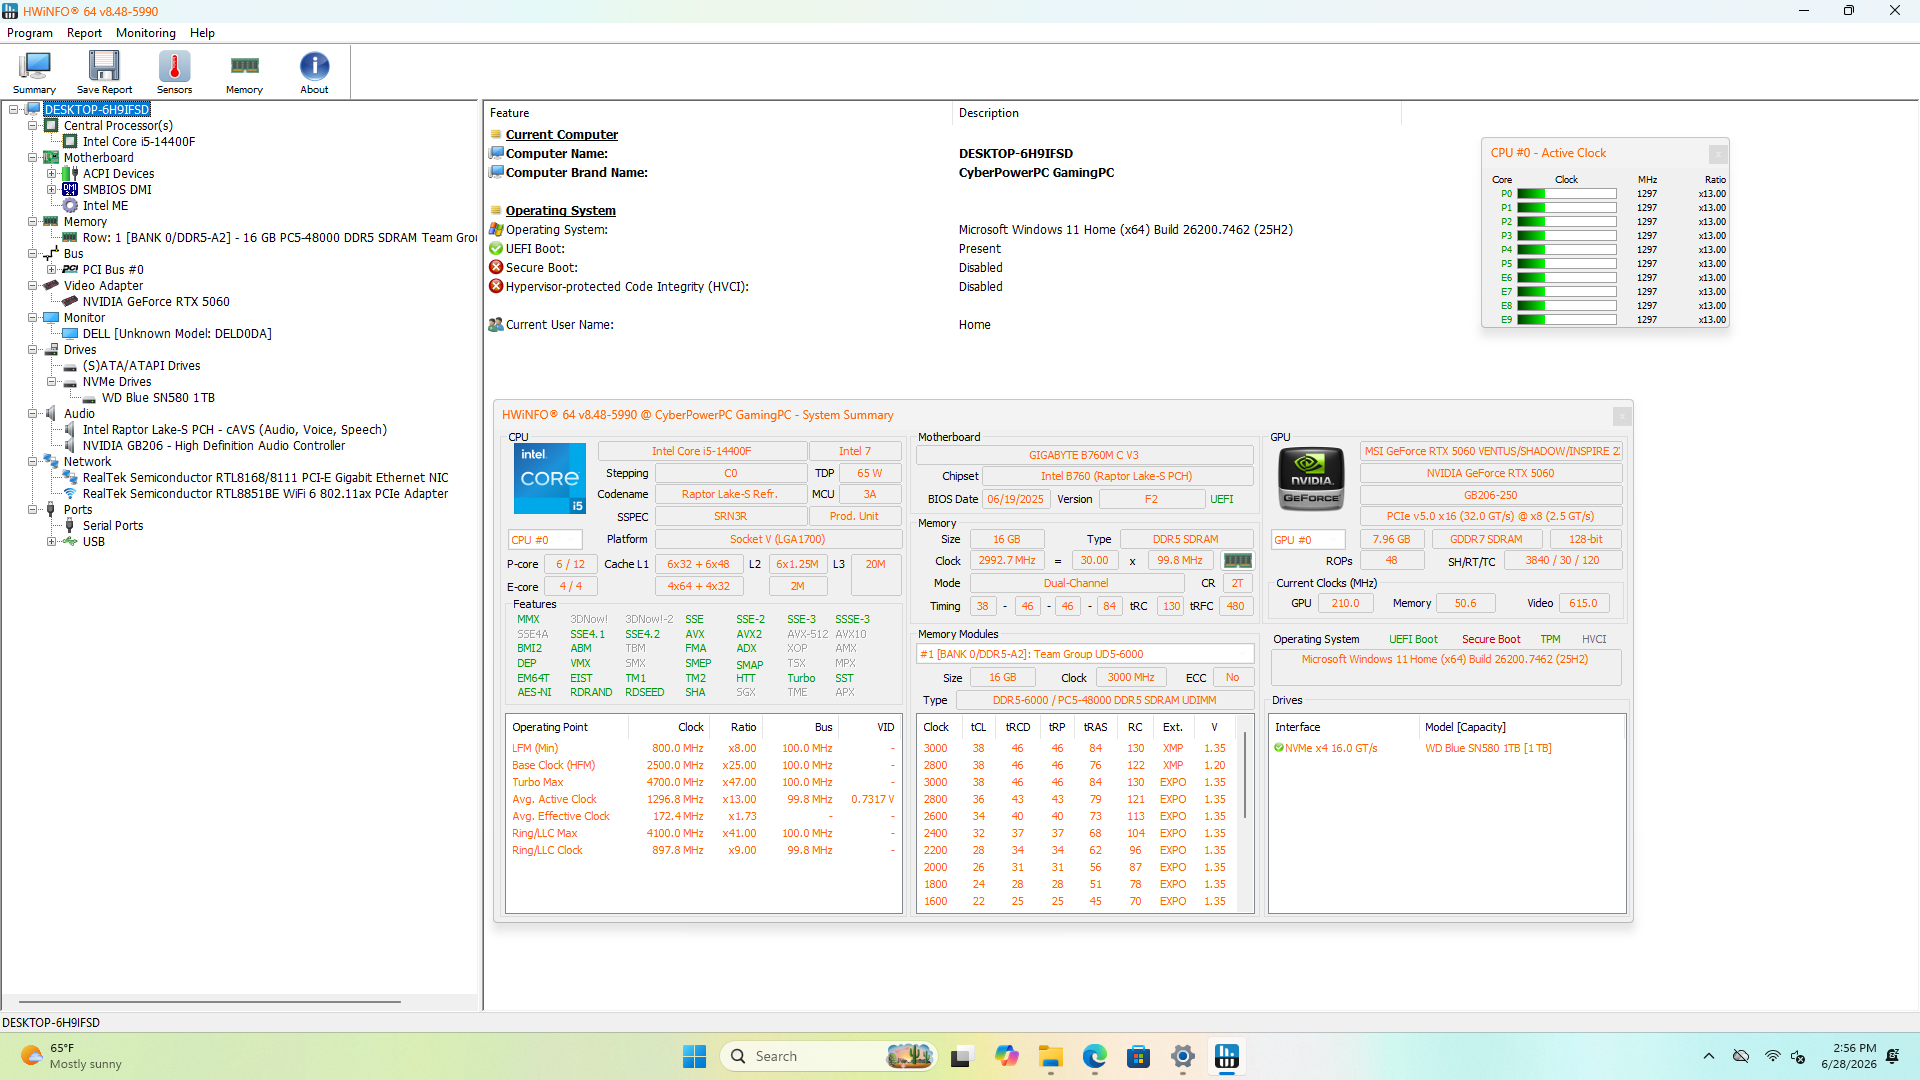Click the WiFi icon for RTL8851BE adapter
The height and width of the screenshot is (1080, 1920).
70,494
